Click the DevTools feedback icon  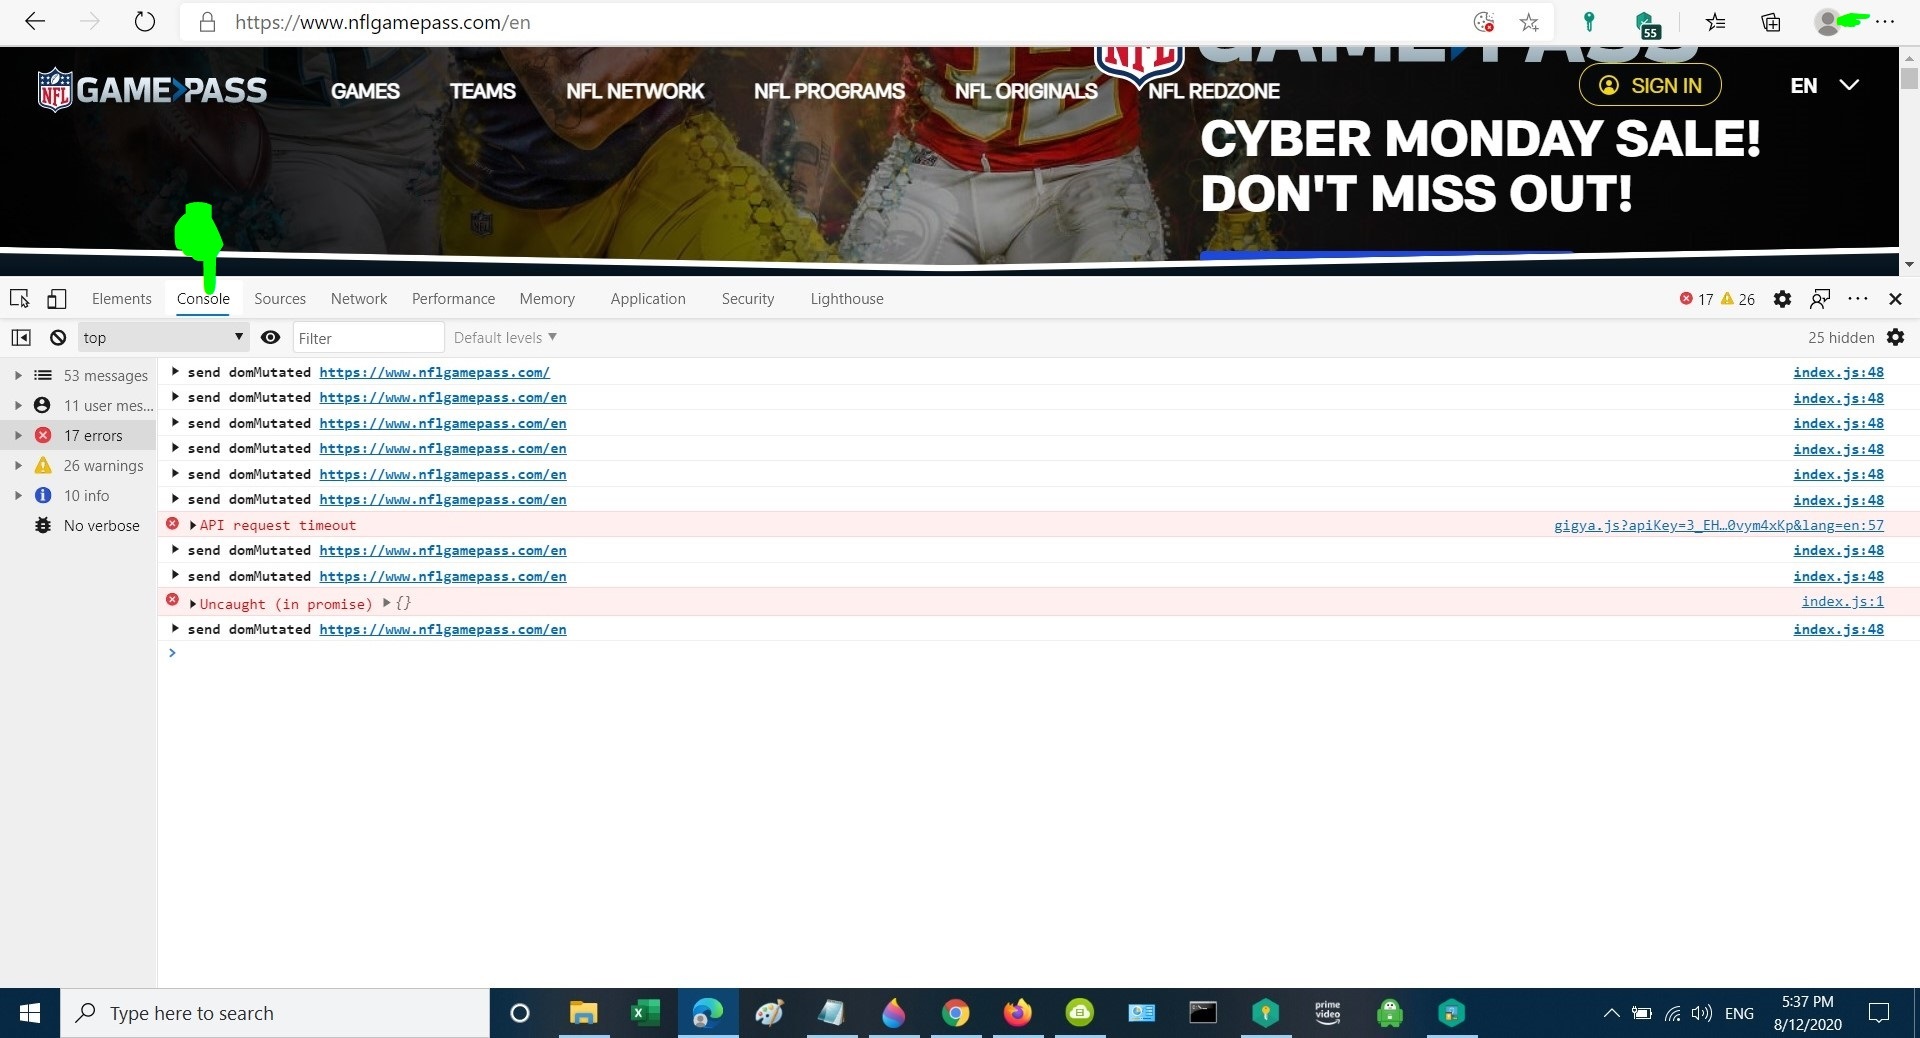pyautogui.click(x=1820, y=299)
